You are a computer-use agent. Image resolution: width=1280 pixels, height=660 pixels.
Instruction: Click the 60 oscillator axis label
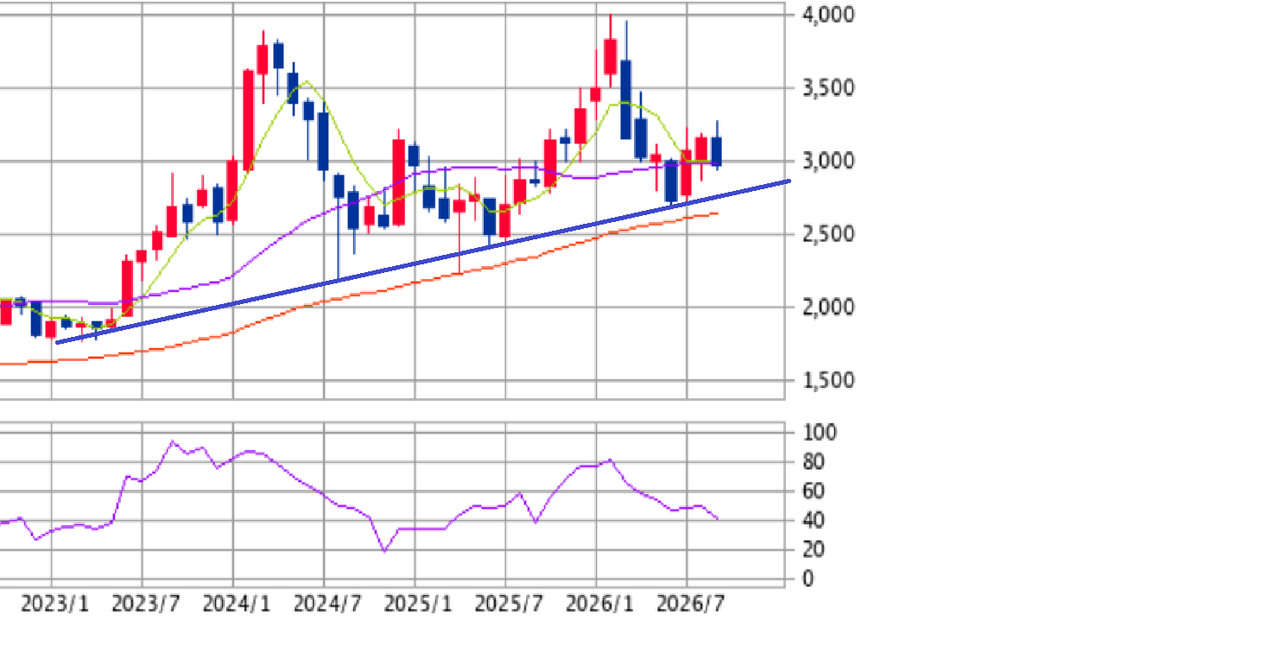(x=813, y=491)
